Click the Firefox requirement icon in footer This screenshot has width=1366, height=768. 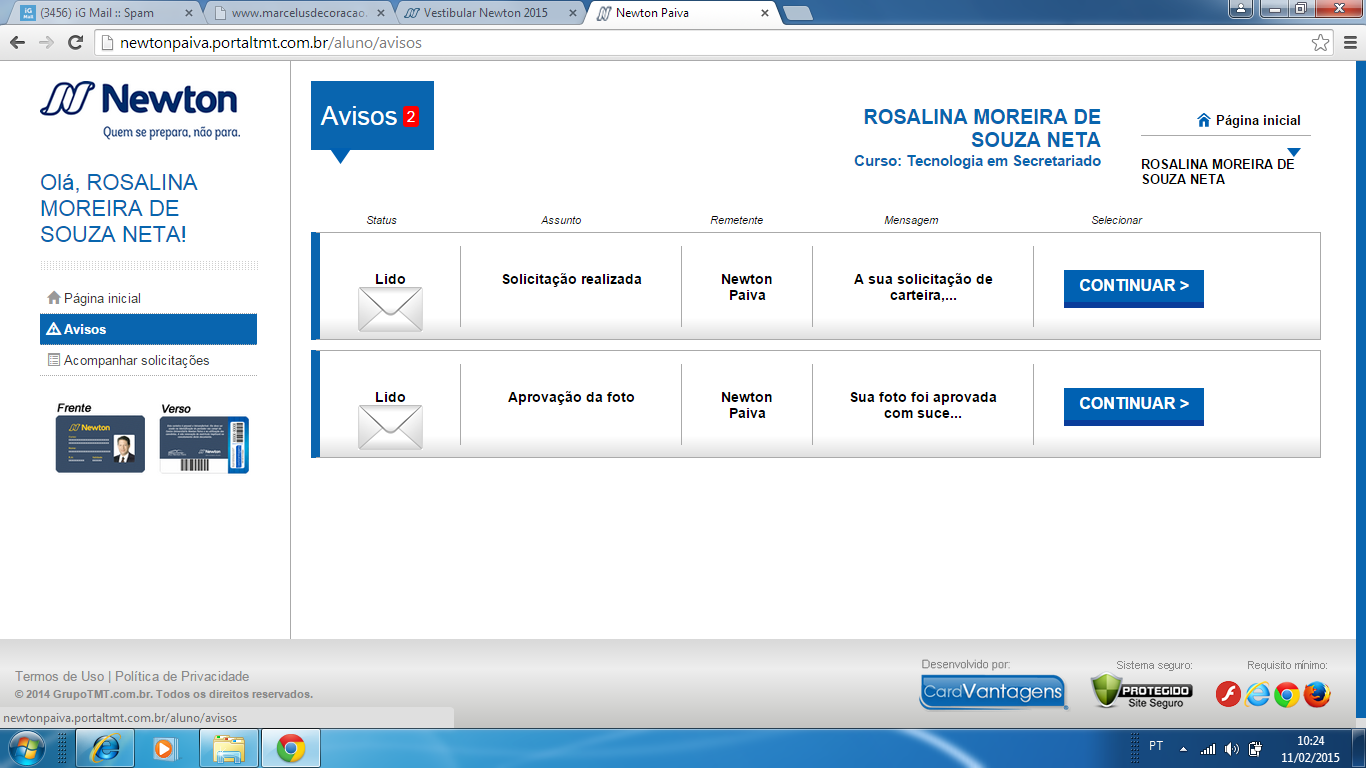pos(1317,694)
